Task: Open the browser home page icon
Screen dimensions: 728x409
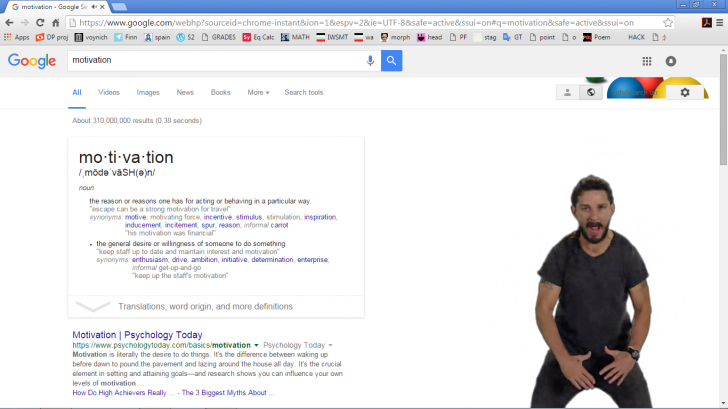Action: (56, 23)
